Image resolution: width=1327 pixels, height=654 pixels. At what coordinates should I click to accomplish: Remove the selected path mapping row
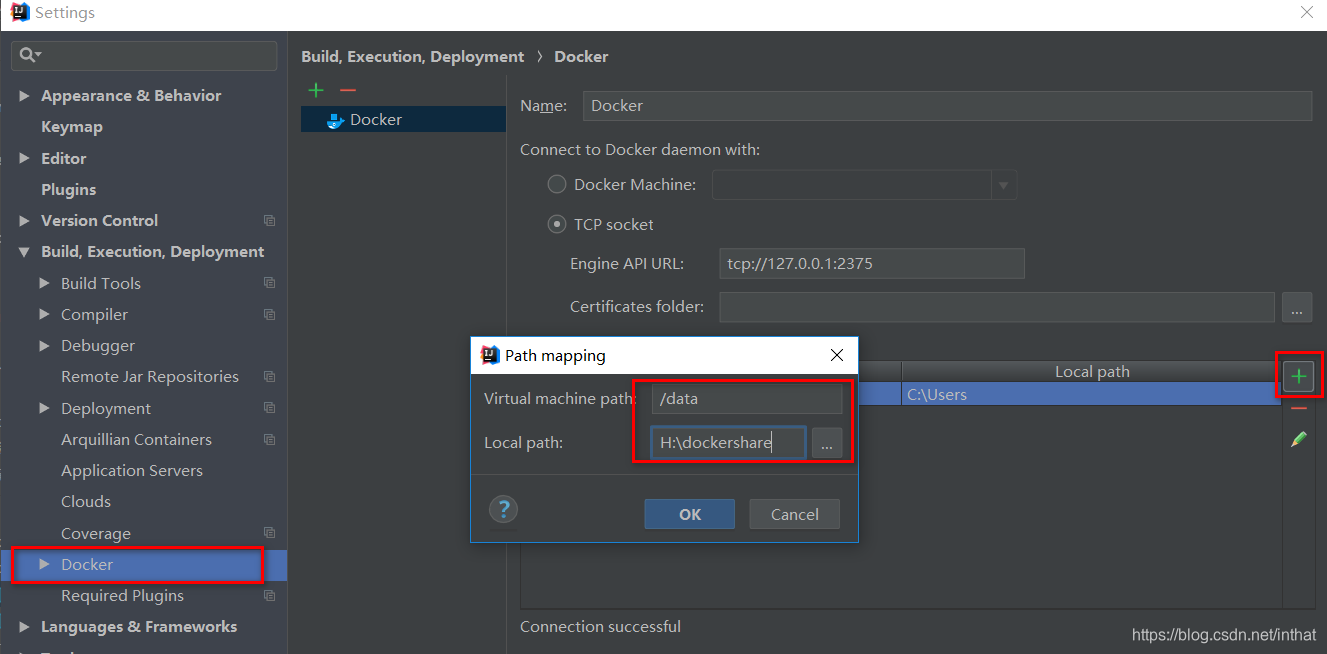(x=1299, y=408)
